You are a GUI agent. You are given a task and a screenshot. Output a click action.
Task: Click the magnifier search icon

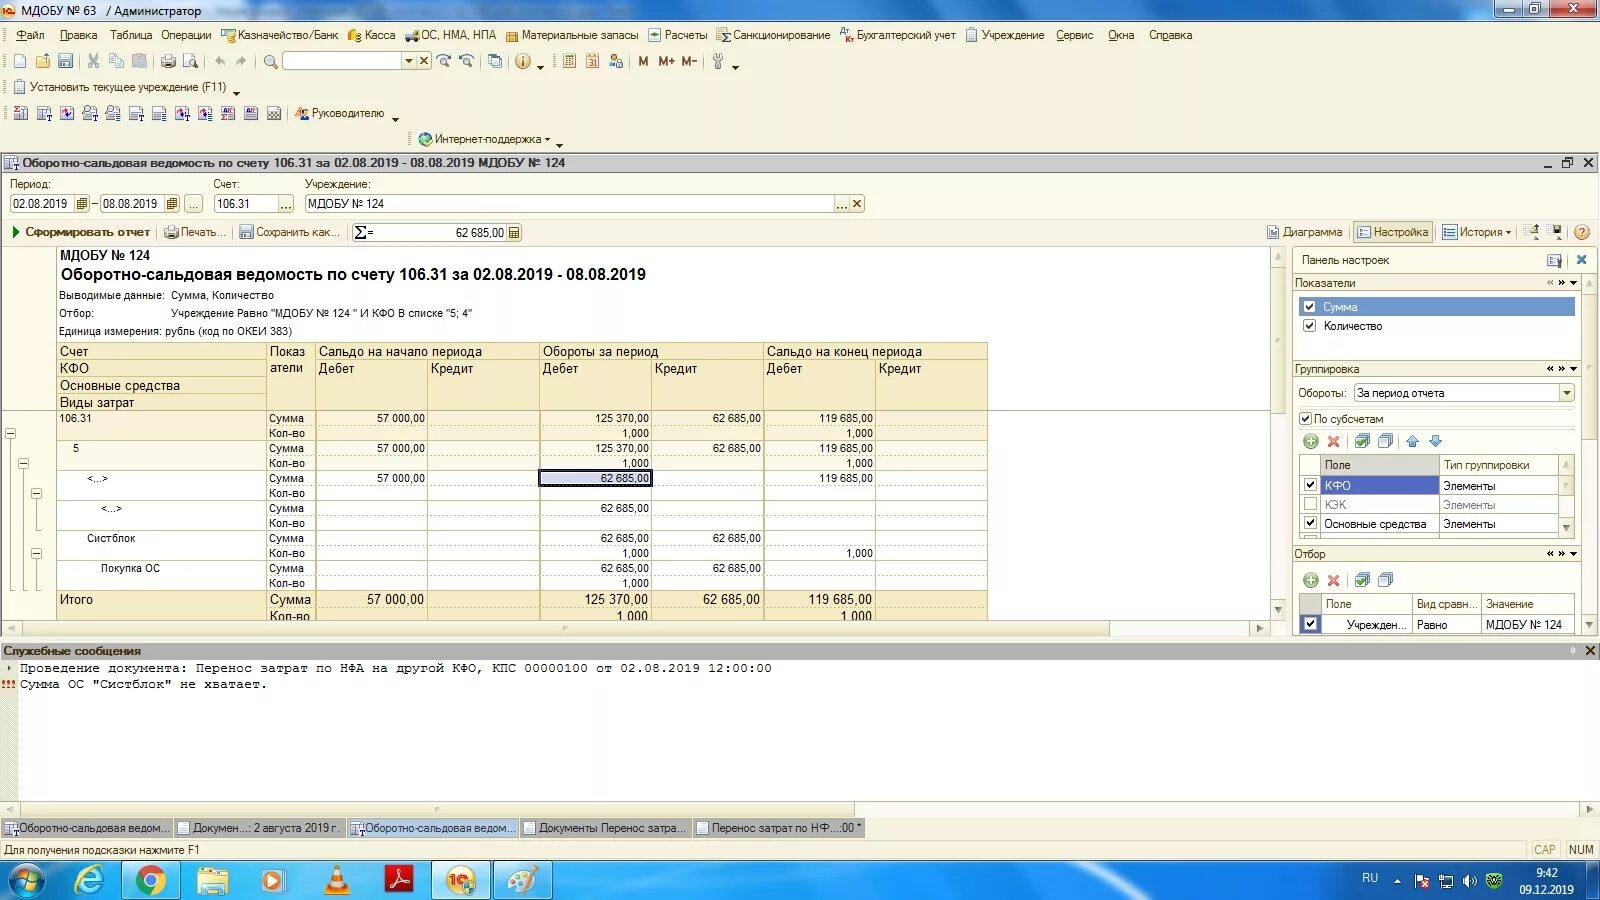[270, 61]
